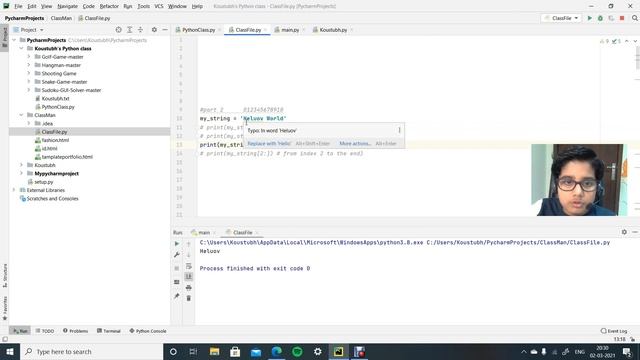Open the File menu
Viewport: 640px width, 360px height.
click(x=18, y=7)
